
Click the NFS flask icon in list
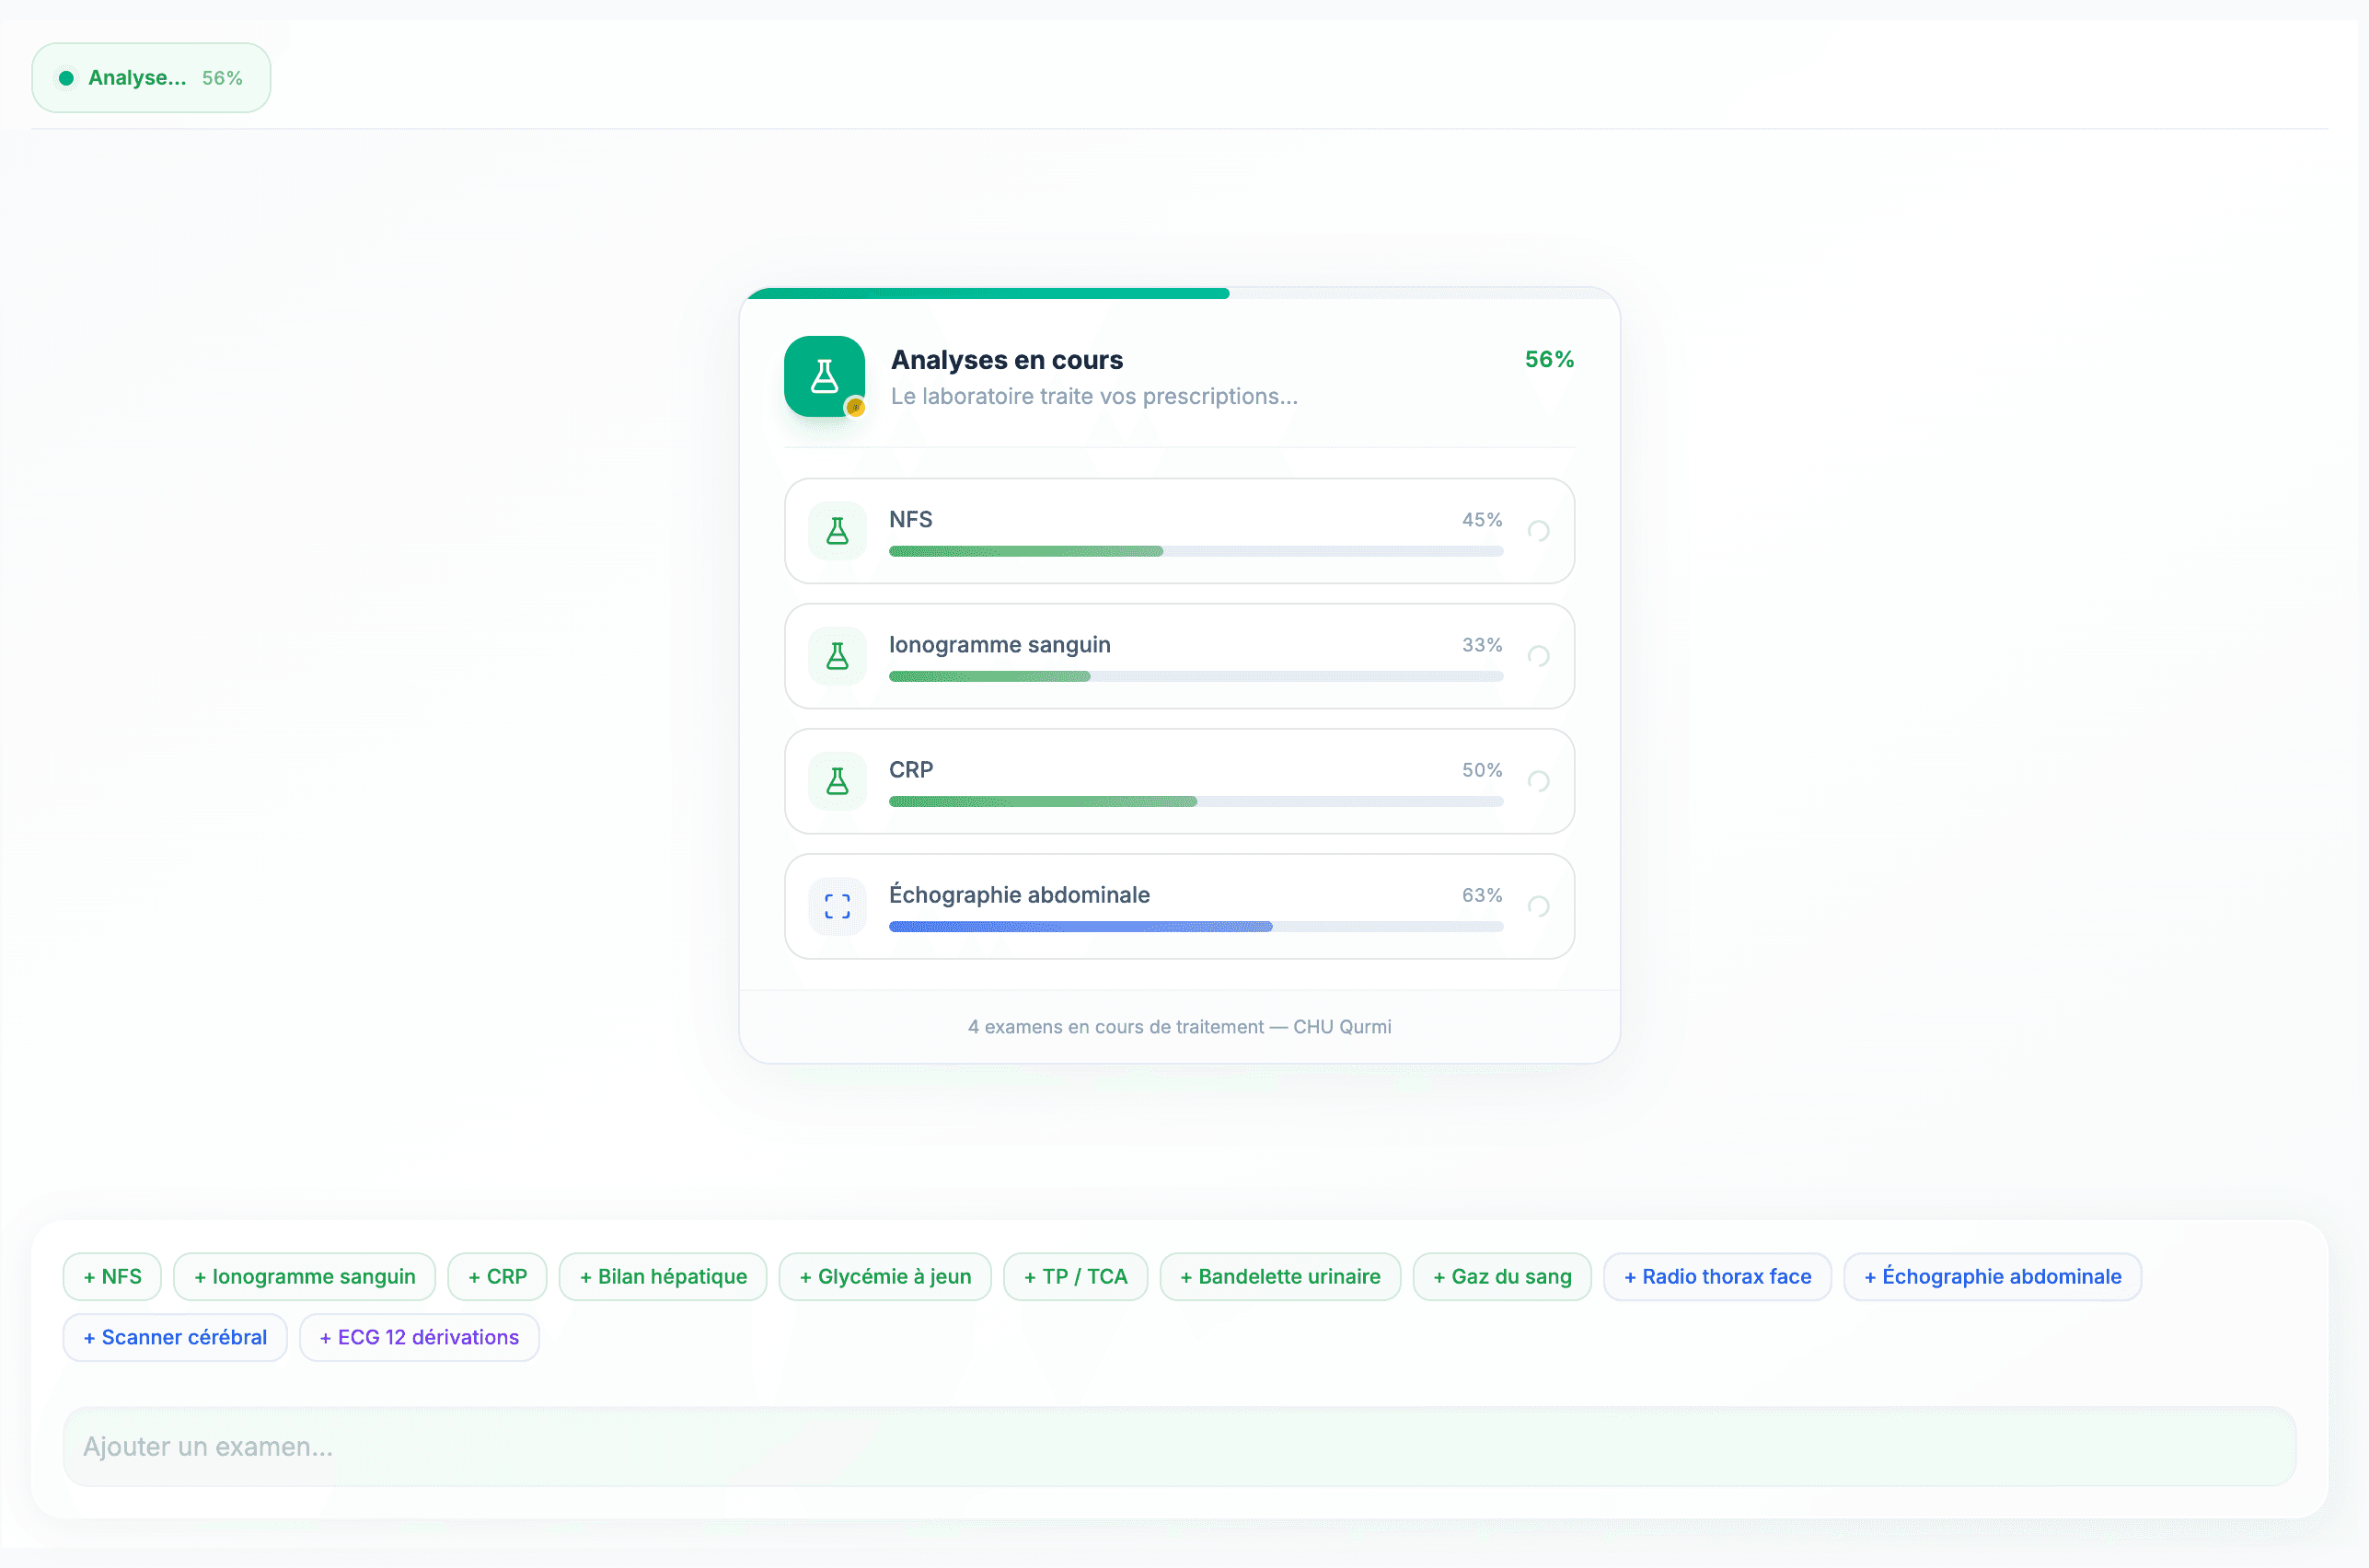click(x=837, y=531)
